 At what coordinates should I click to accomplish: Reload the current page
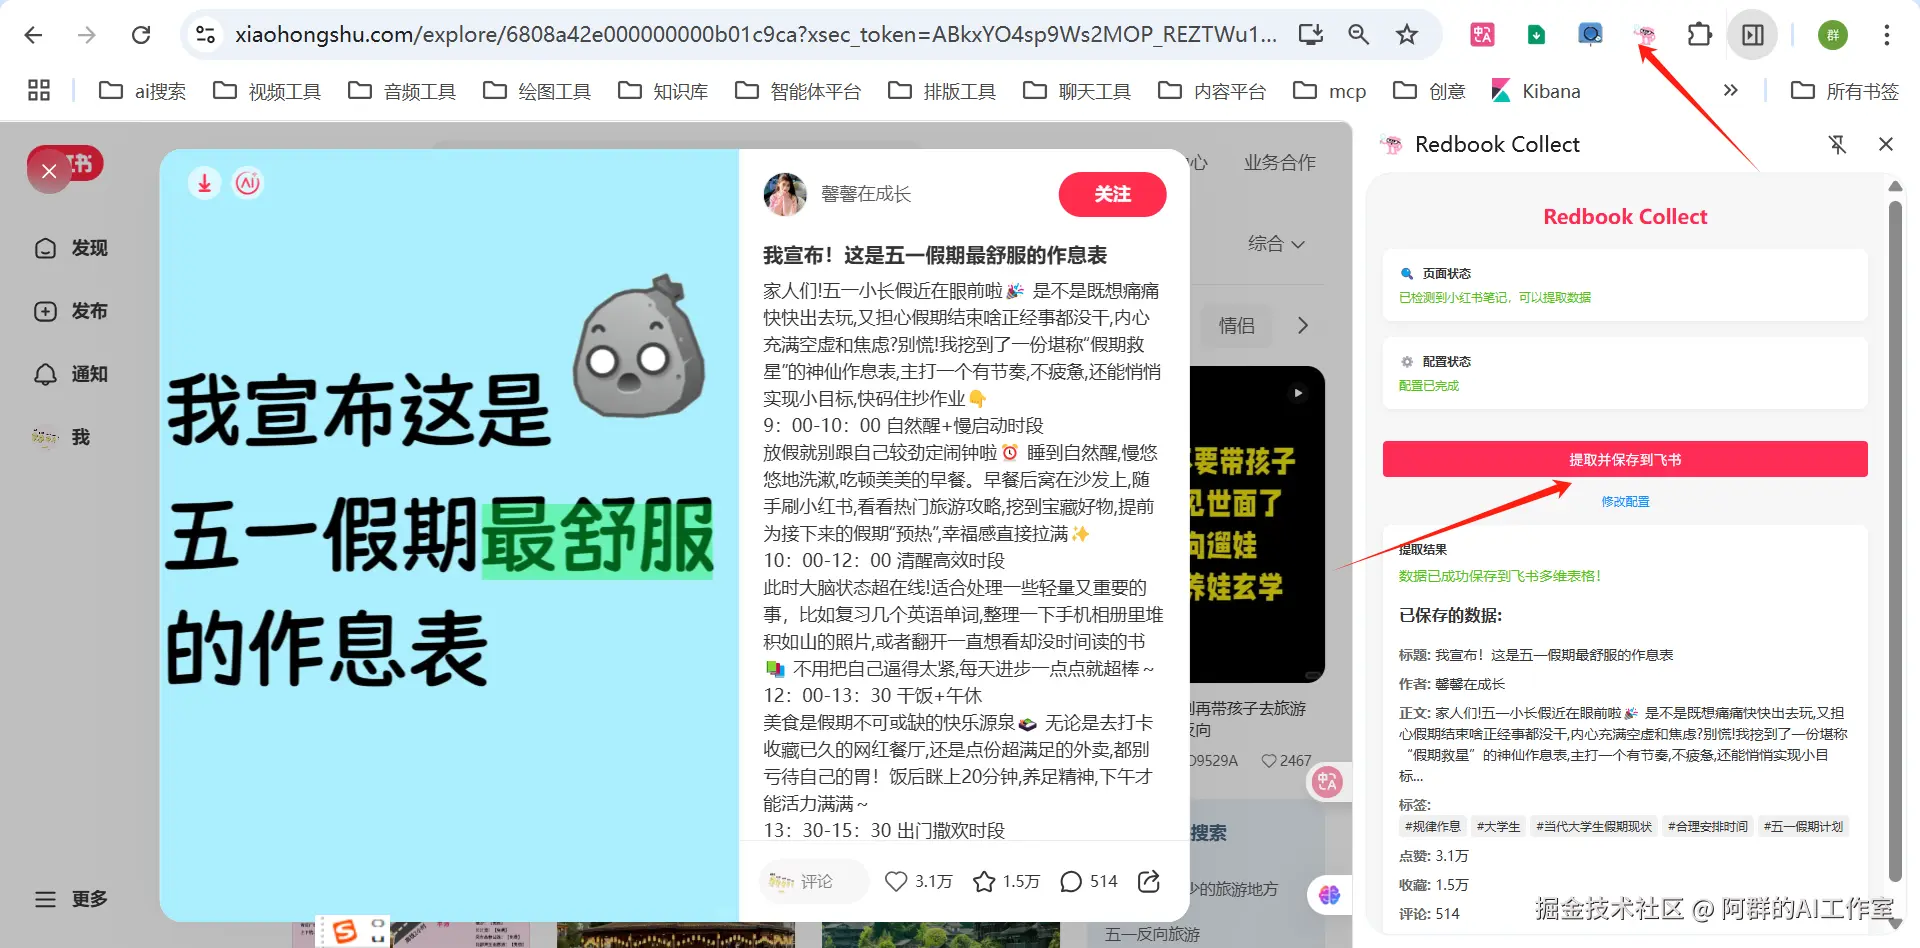[x=141, y=35]
